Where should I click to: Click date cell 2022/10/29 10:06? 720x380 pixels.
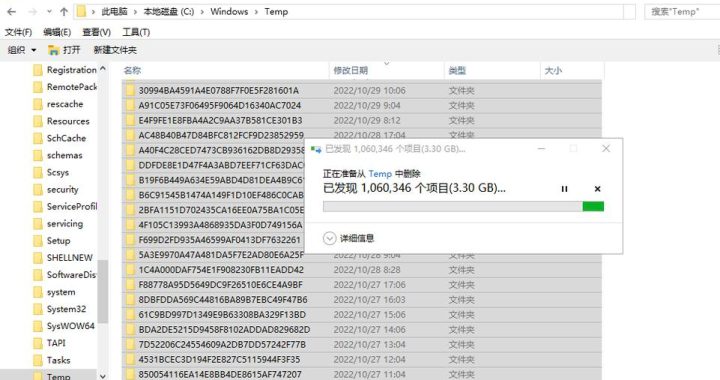click(370, 90)
